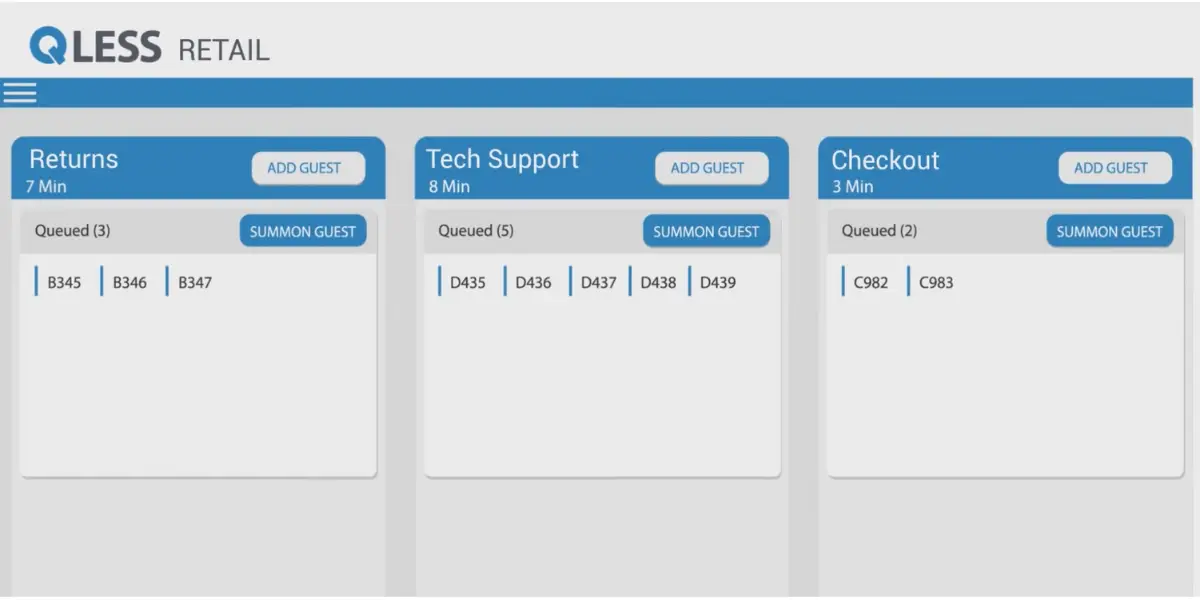Open the hamburger menu icon
The width and height of the screenshot is (1200, 600).
pos(20,93)
